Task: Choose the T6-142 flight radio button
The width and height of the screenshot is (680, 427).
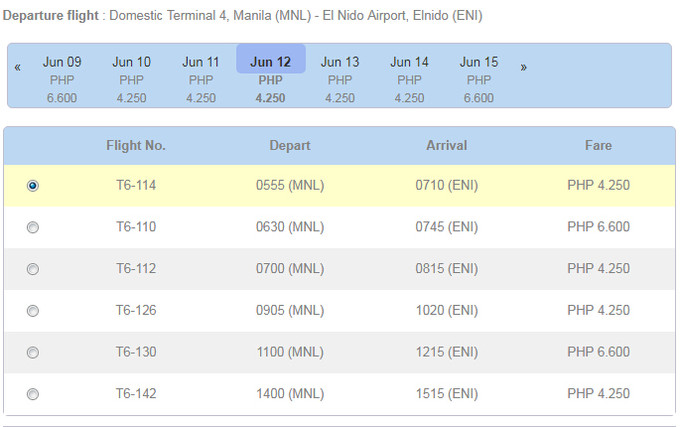Action: (x=33, y=394)
